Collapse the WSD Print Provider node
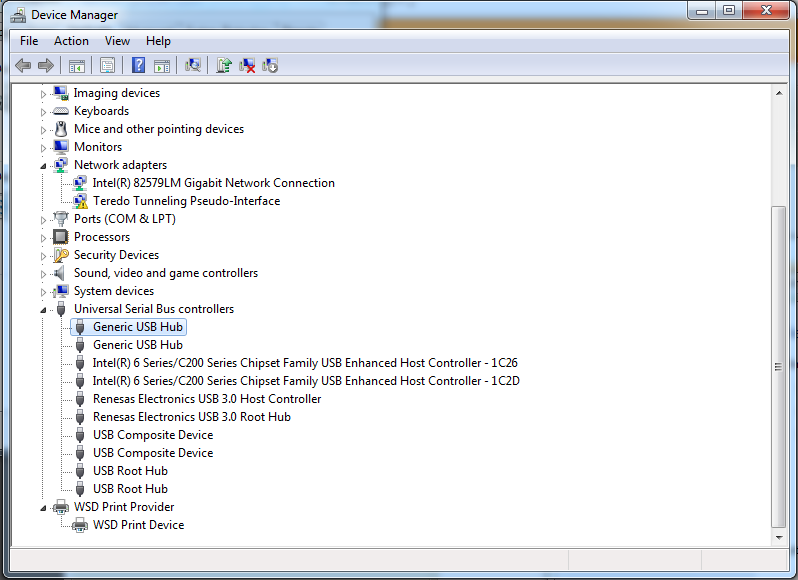798x580 pixels. pyautogui.click(x=43, y=508)
